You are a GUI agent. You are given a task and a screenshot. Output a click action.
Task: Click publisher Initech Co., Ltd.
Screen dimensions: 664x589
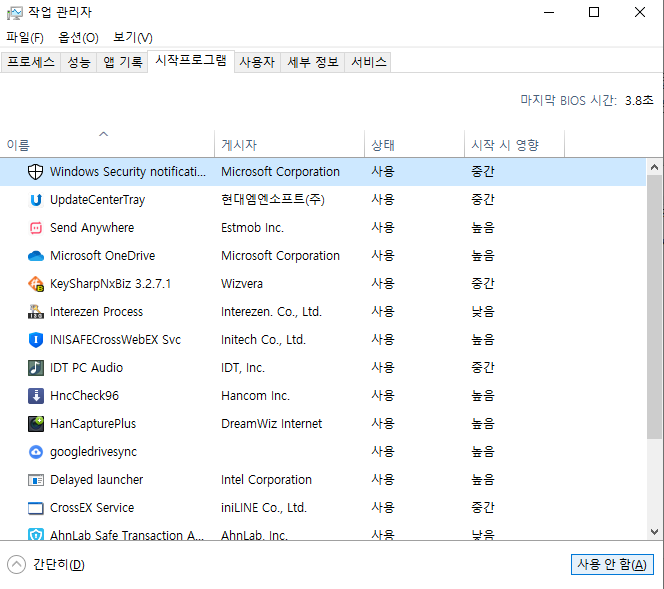point(263,340)
